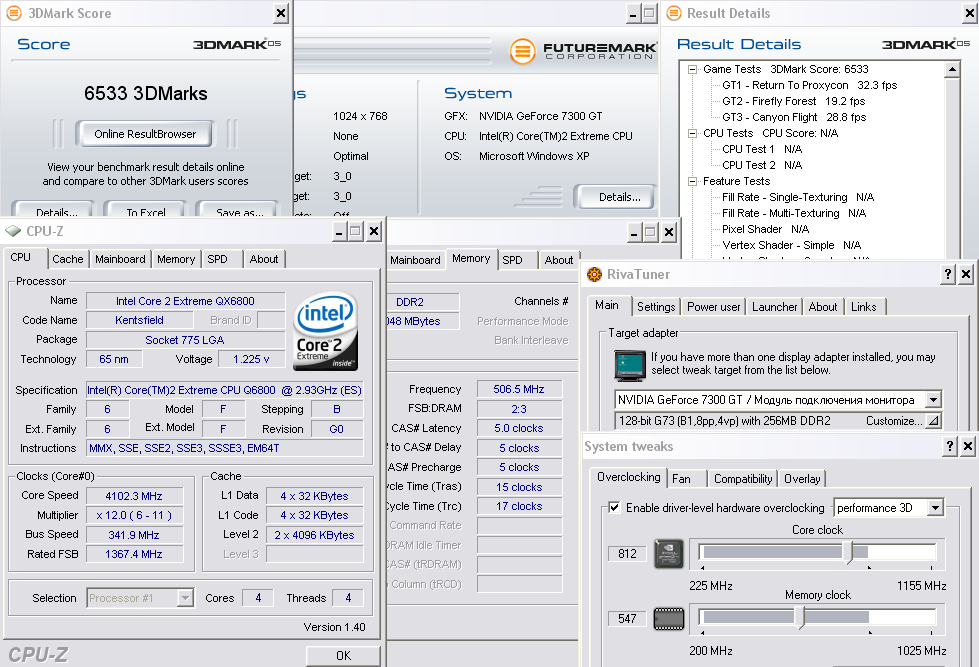Click the Intel Core 2 Extreme badge
Image resolution: width=979 pixels, height=667 pixels.
pyautogui.click(x=325, y=330)
